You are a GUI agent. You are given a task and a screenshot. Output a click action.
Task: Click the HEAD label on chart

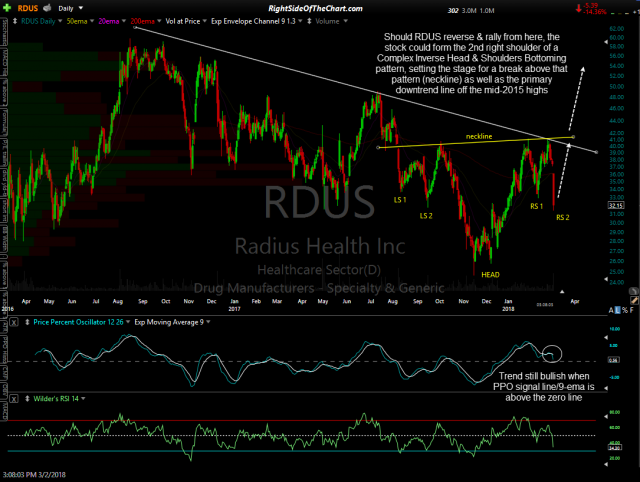pos(490,275)
